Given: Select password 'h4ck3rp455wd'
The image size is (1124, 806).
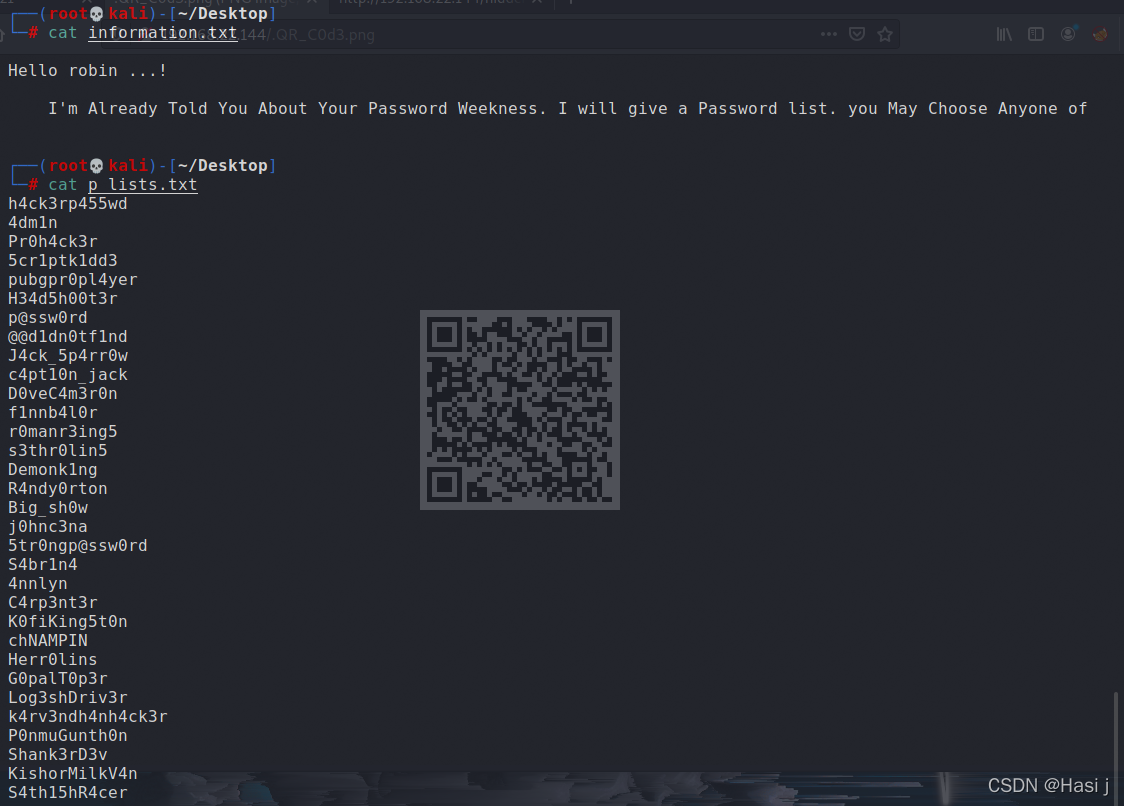Looking at the screenshot, I should click(x=67, y=204).
